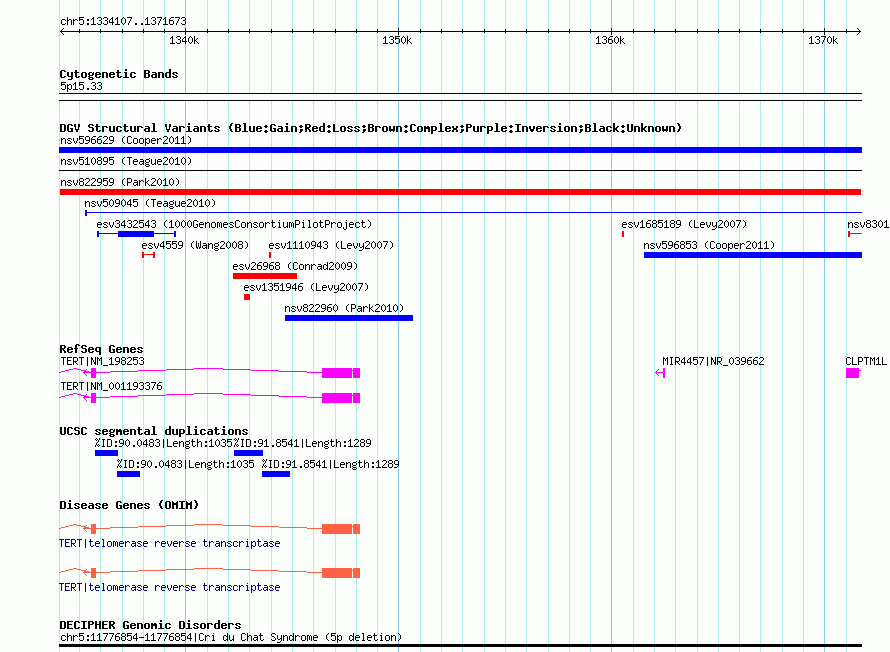Viewport: 890px width, 652px height.
Task: Click the 5p15.33 cytogenetic band label
Action: coord(81,86)
